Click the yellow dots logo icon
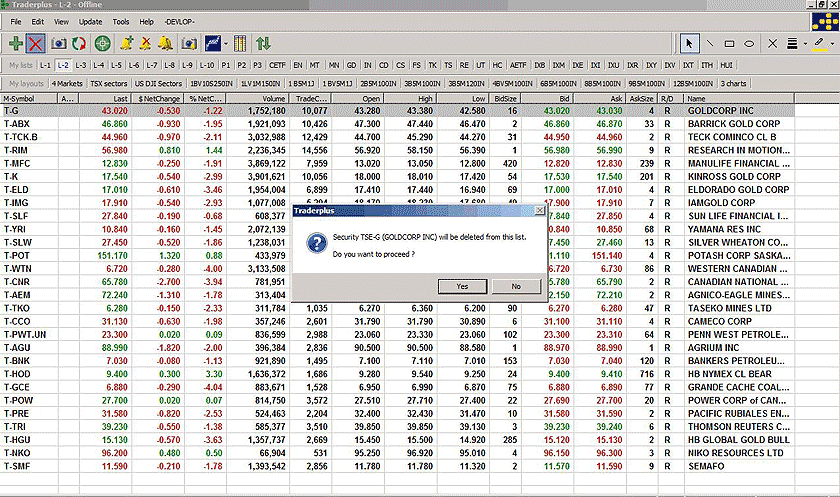Viewport: 840px width, 497px height. (825, 21)
